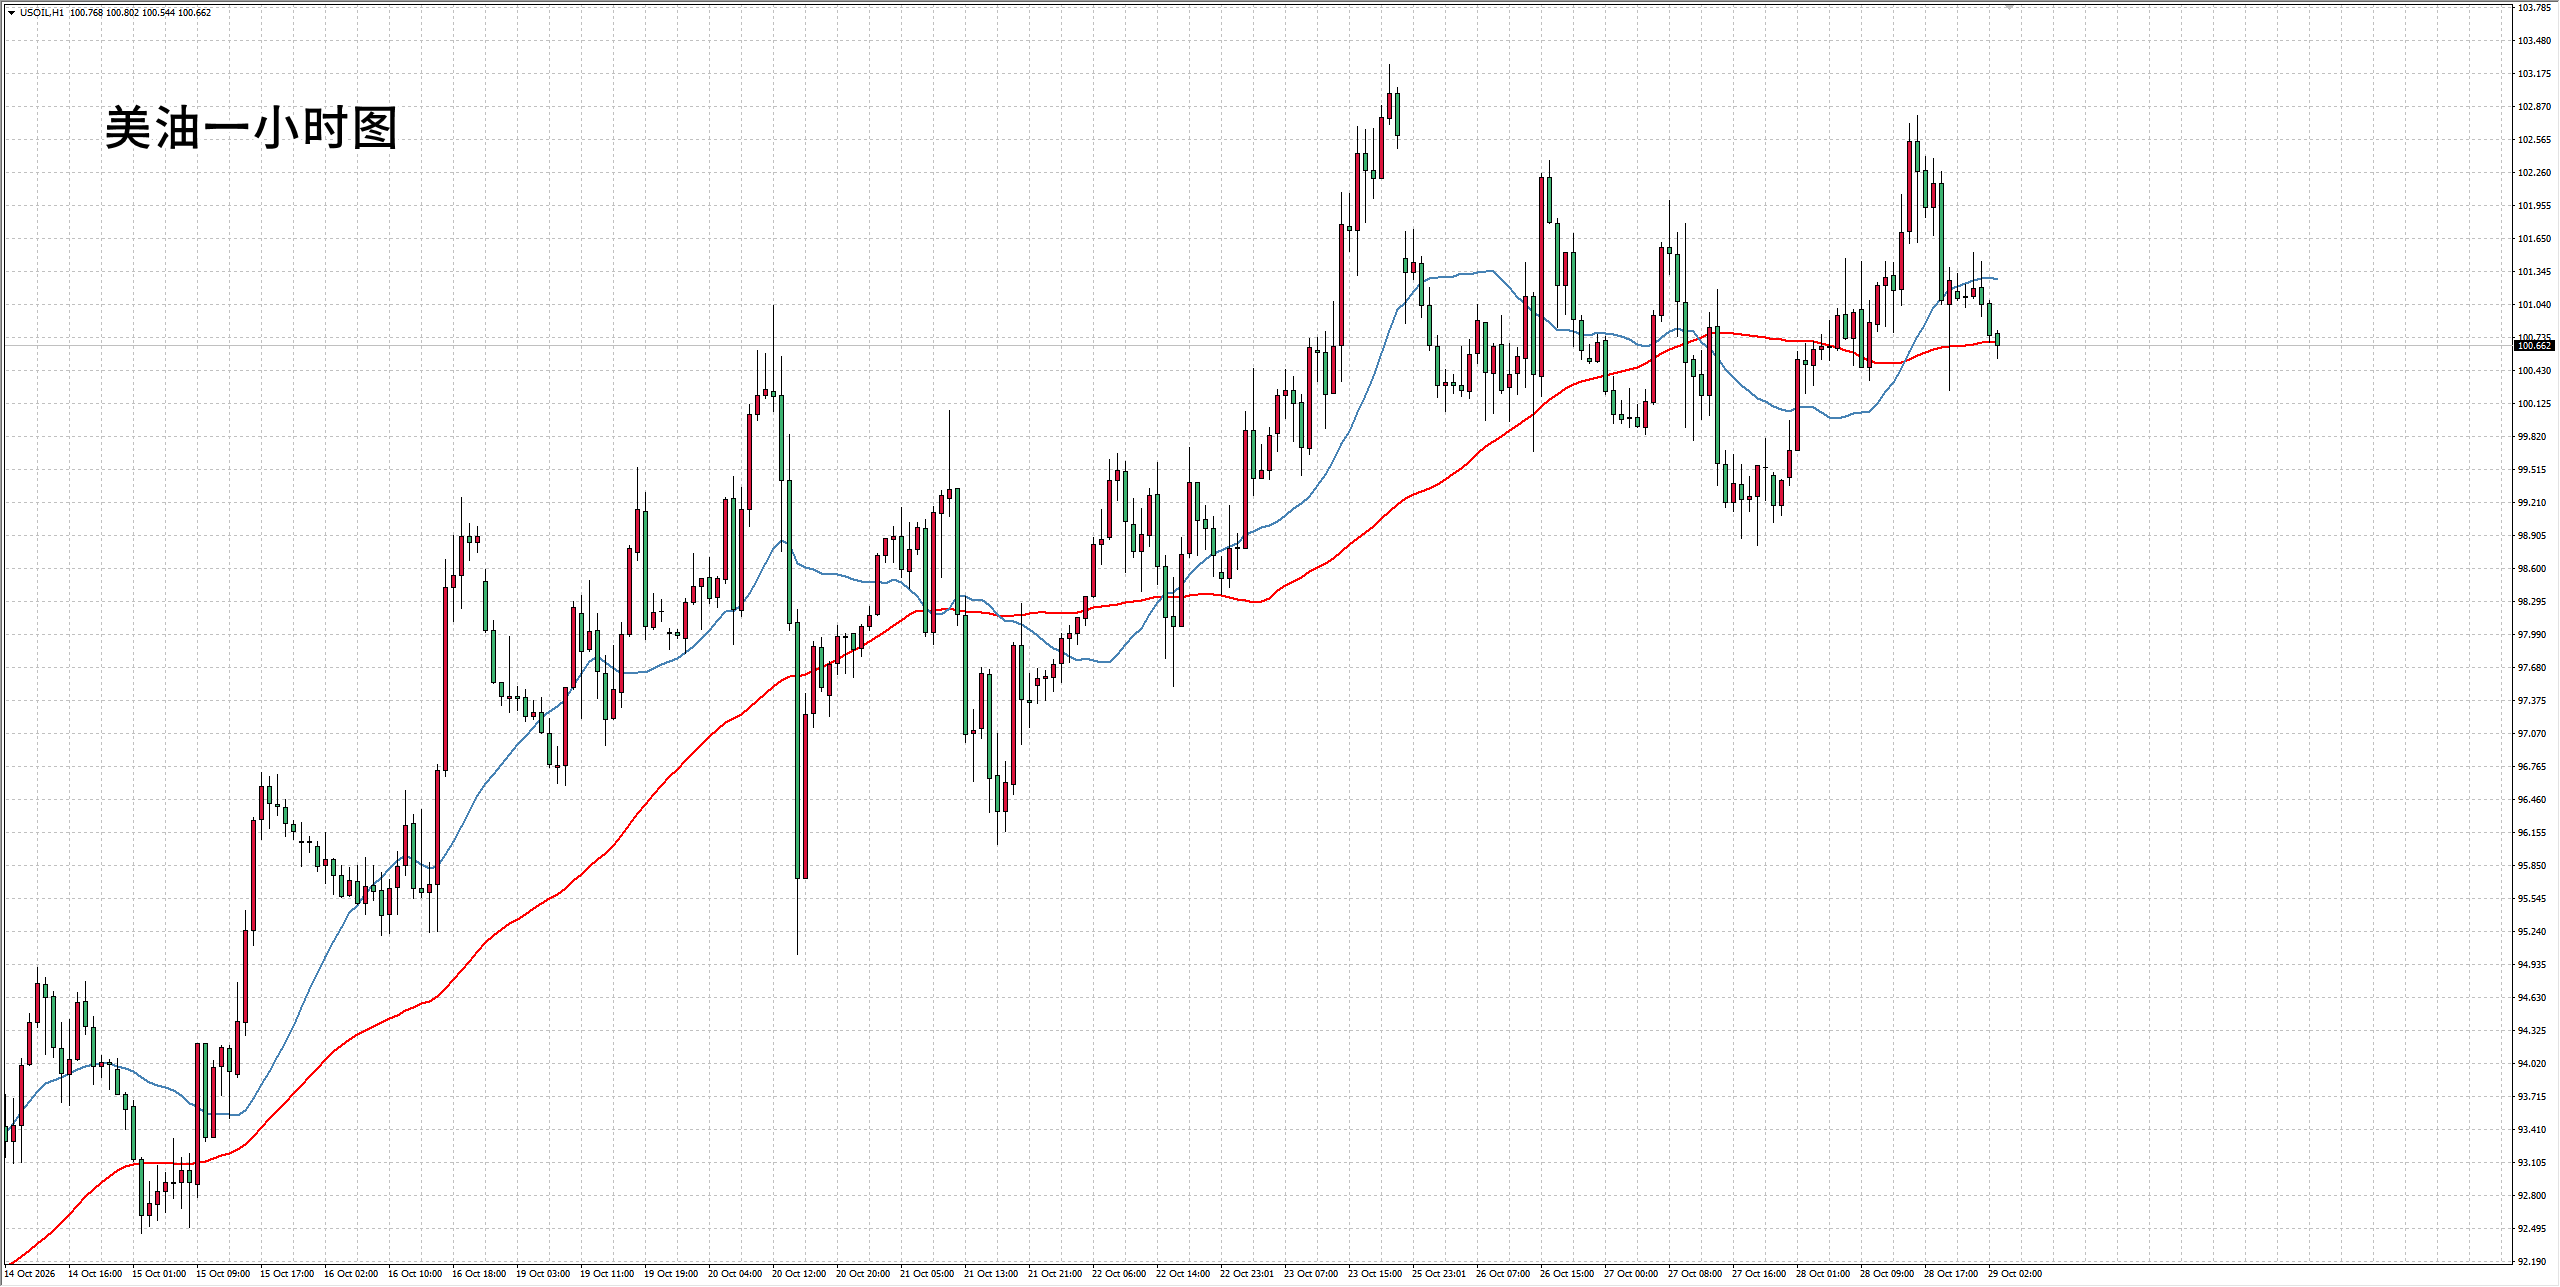The image size is (2560, 1287).
Task: Click the 97.070 price axis label
Action: click(2531, 734)
